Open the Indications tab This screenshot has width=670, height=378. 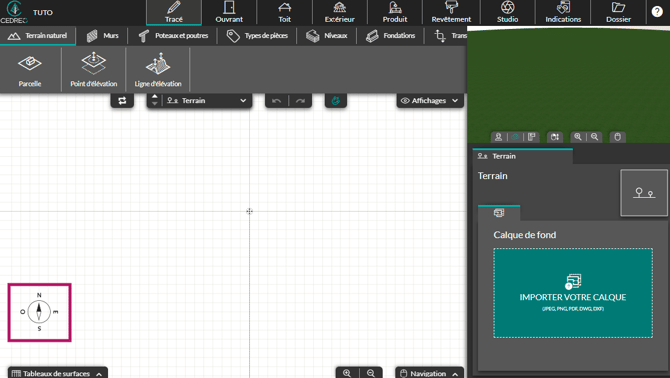pyautogui.click(x=563, y=12)
